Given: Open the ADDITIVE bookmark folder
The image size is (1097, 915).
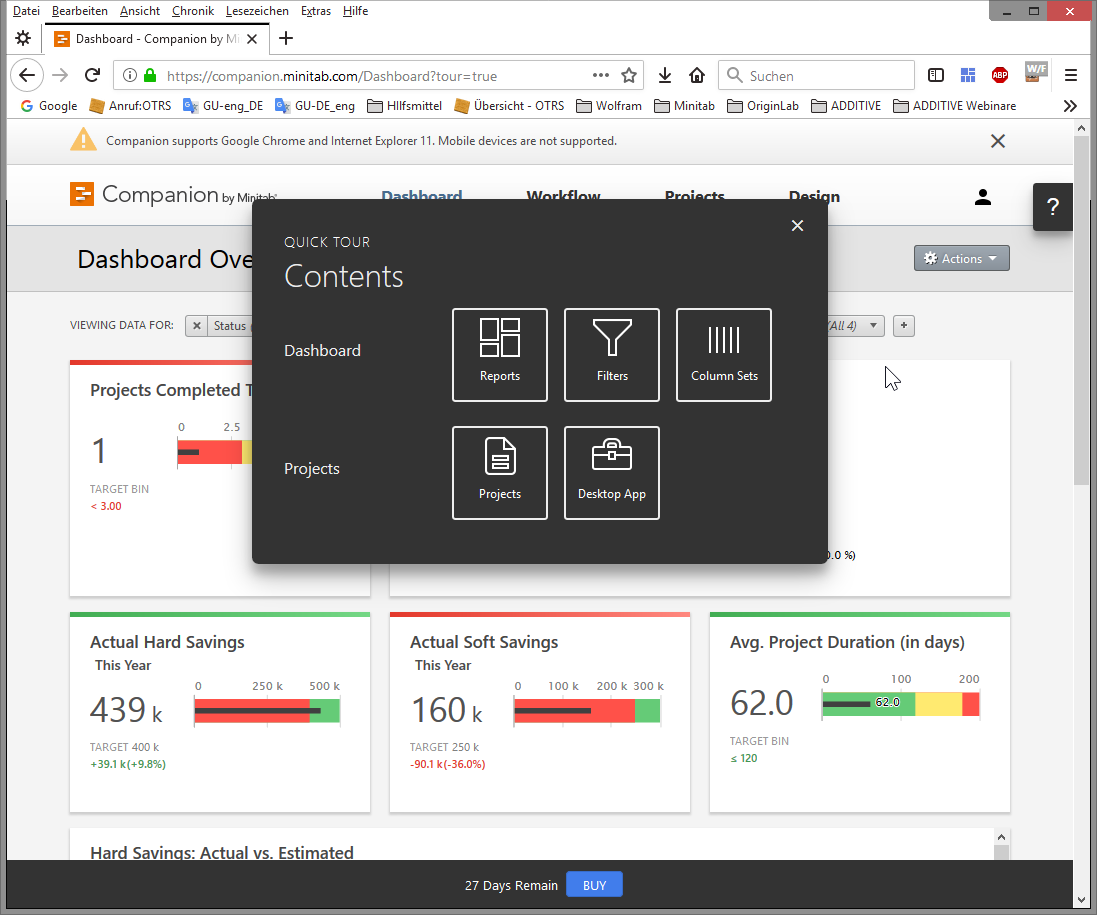Looking at the screenshot, I should 846,106.
